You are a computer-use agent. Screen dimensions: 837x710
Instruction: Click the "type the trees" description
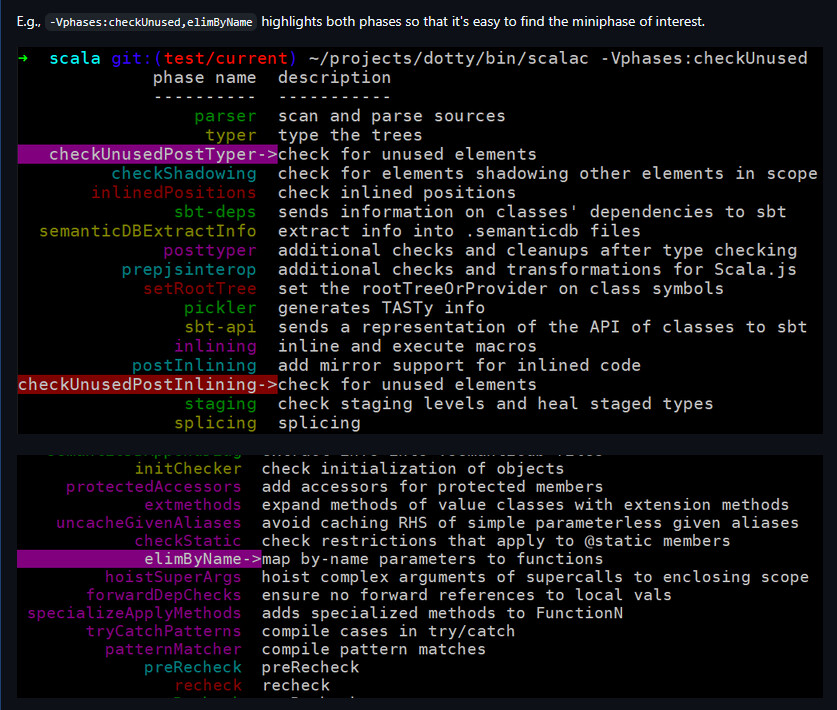click(350, 136)
